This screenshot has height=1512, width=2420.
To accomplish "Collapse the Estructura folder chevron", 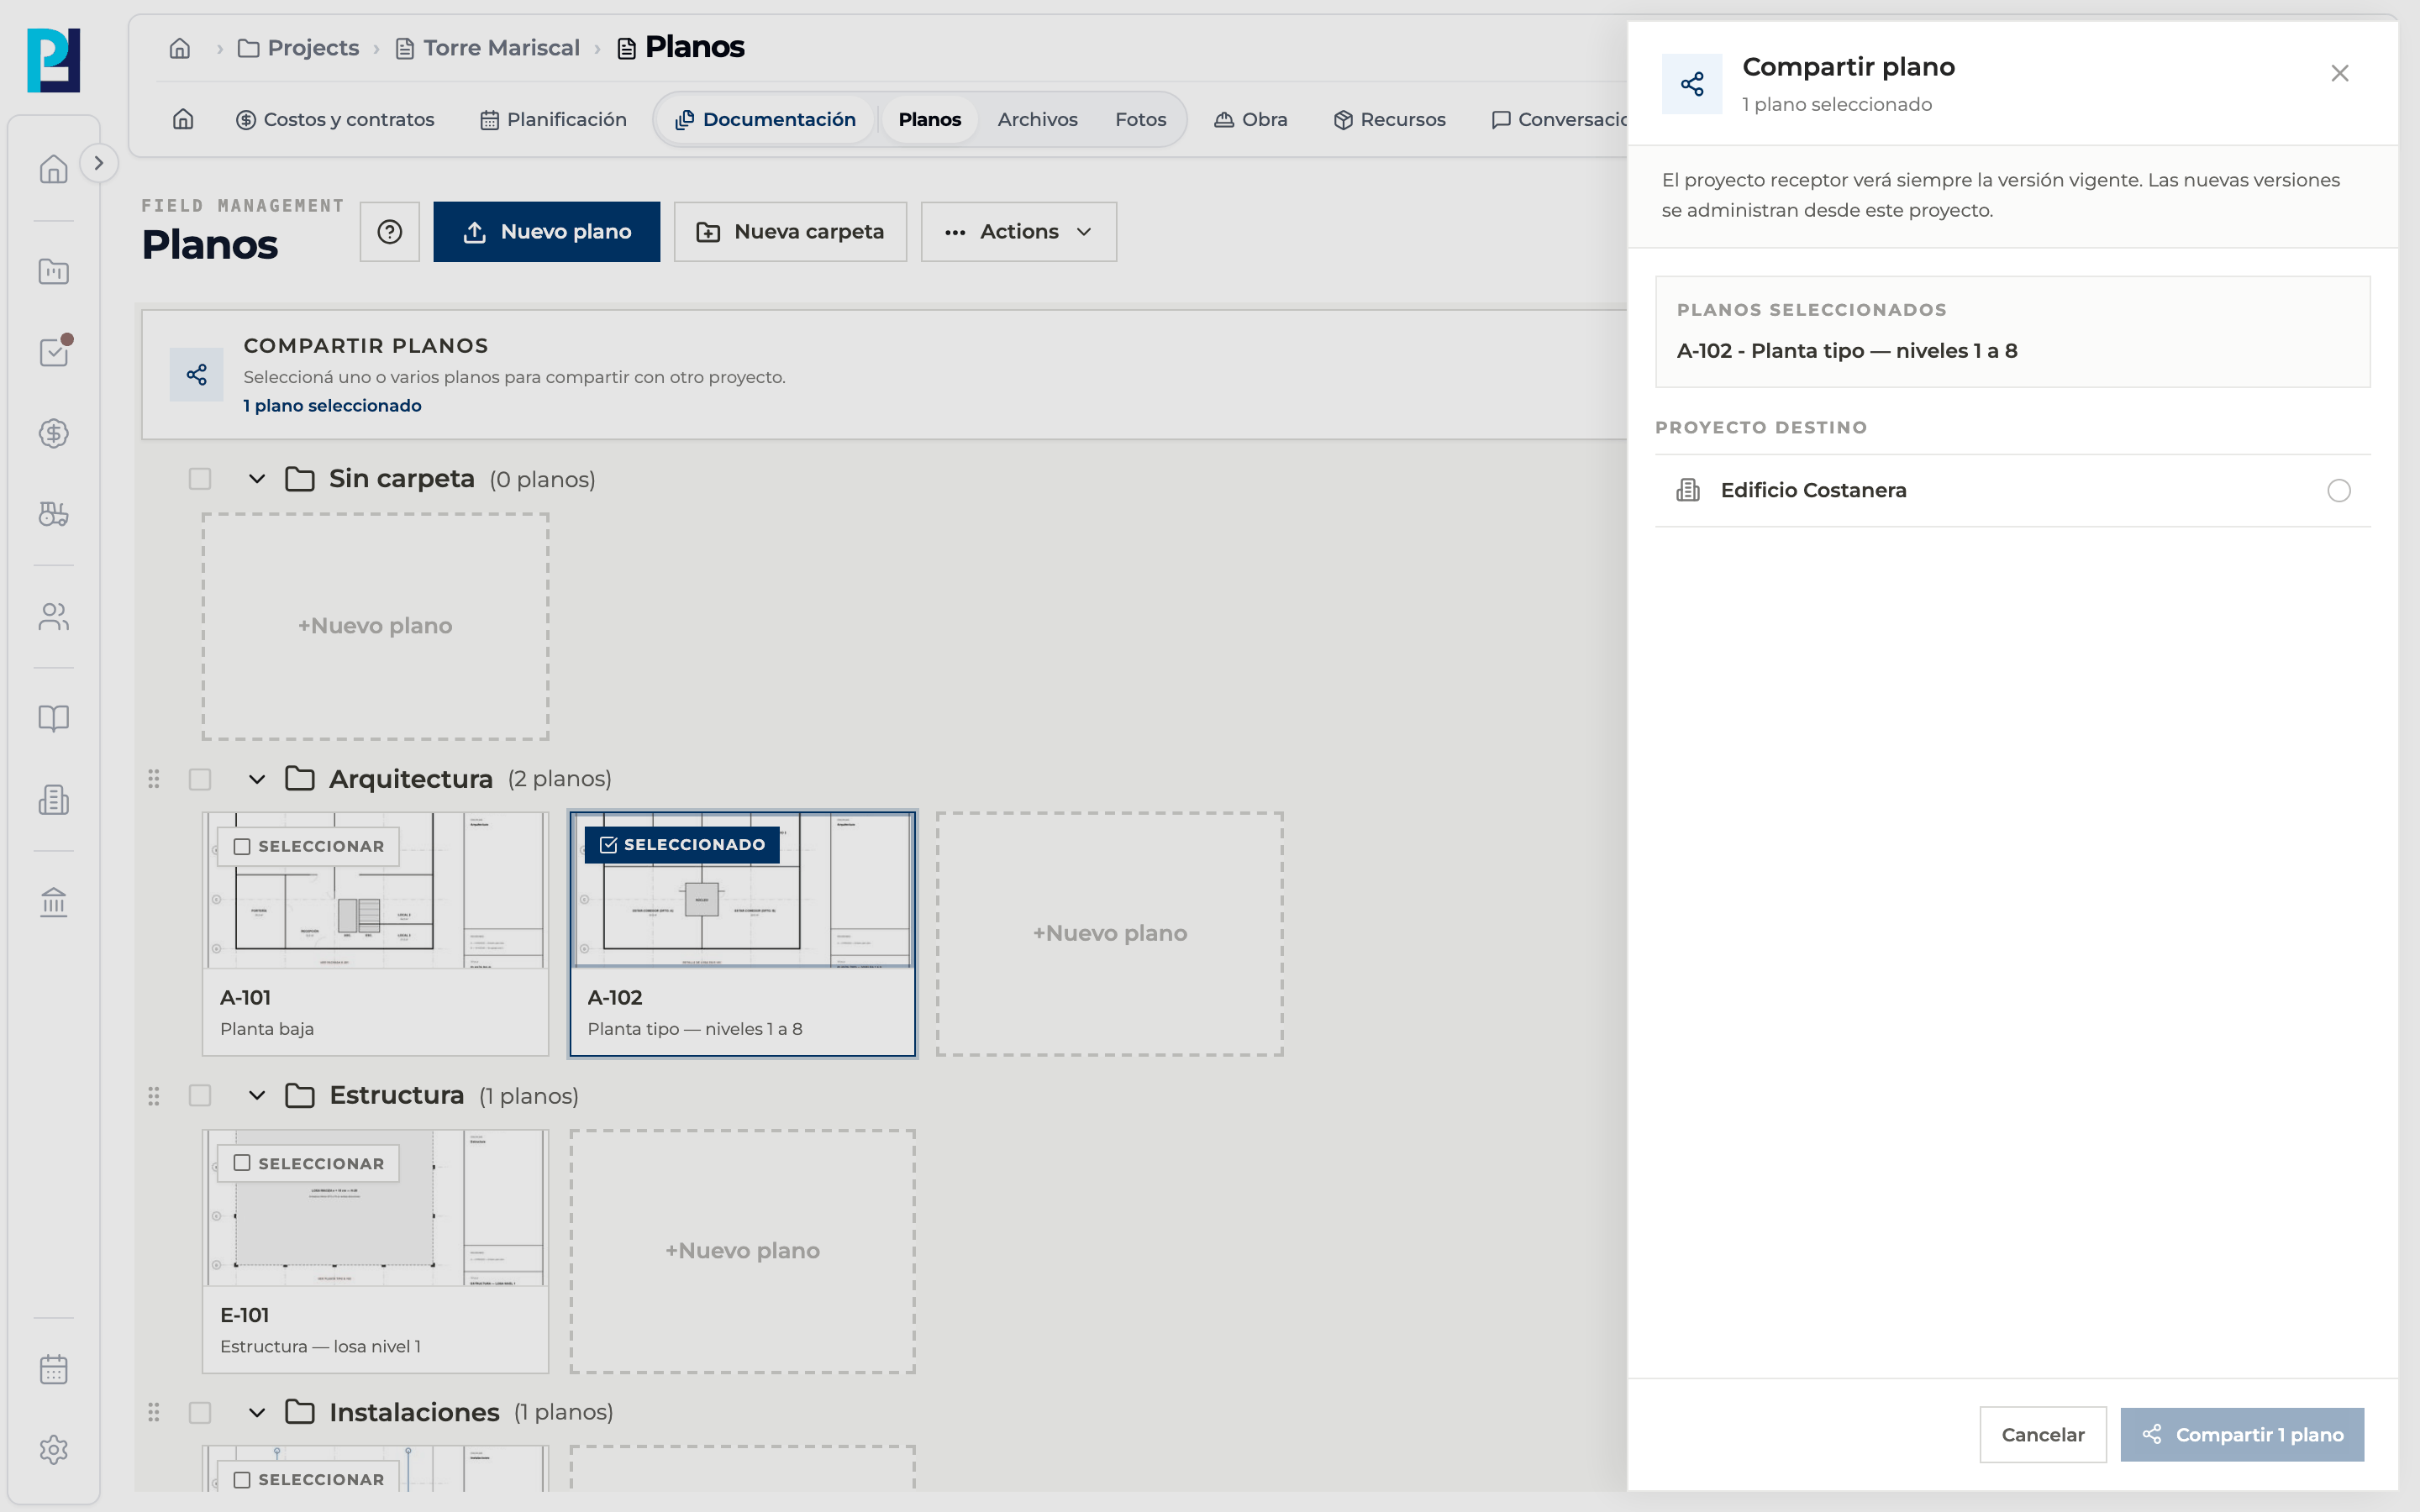I will (257, 1096).
